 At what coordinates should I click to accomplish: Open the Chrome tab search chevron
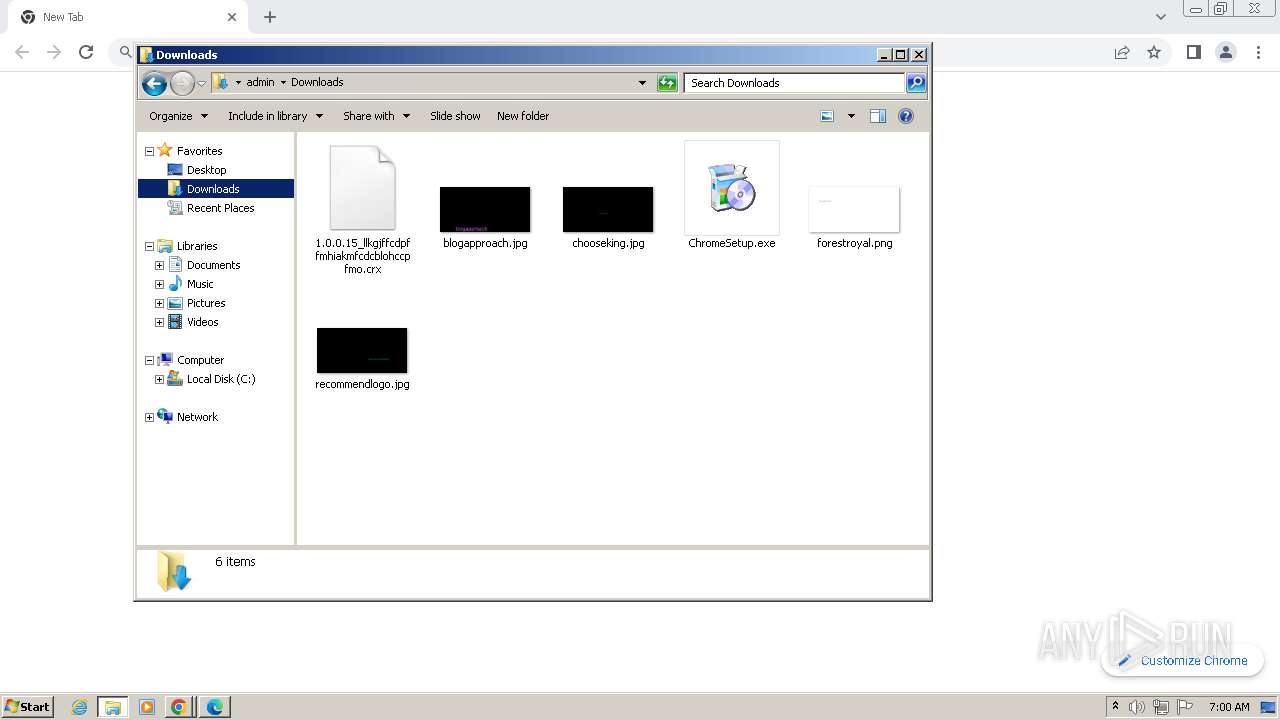[1161, 17]
